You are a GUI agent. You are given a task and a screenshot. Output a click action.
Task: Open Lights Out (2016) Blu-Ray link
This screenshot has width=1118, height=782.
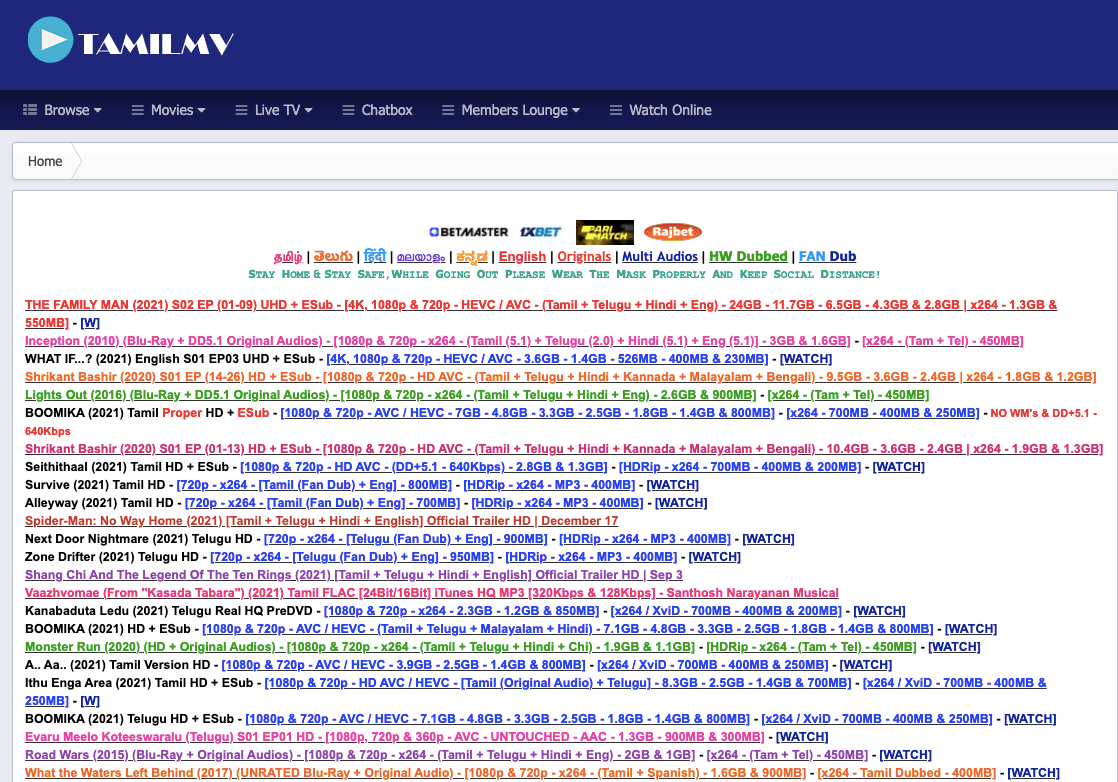click(x=391, y=394)
